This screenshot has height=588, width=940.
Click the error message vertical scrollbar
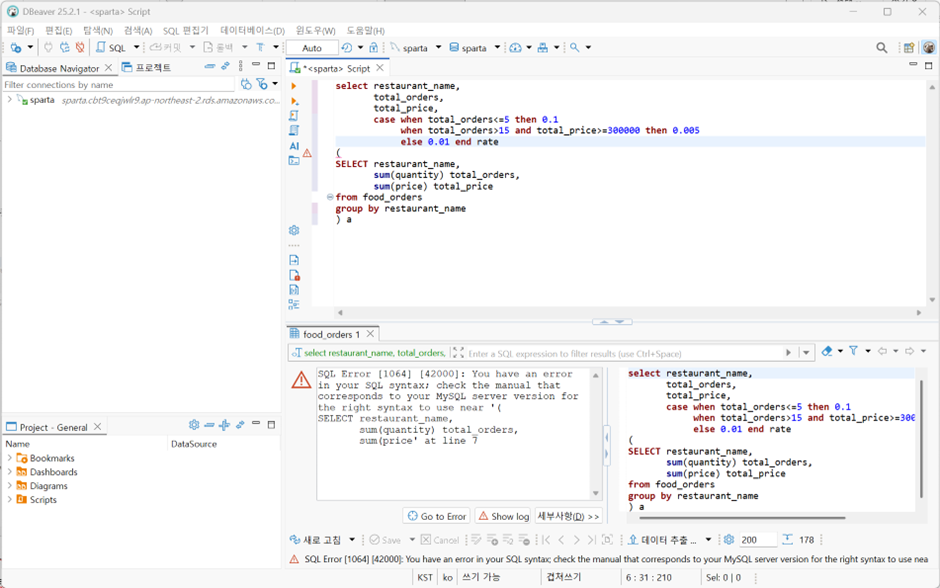point(595,434)
